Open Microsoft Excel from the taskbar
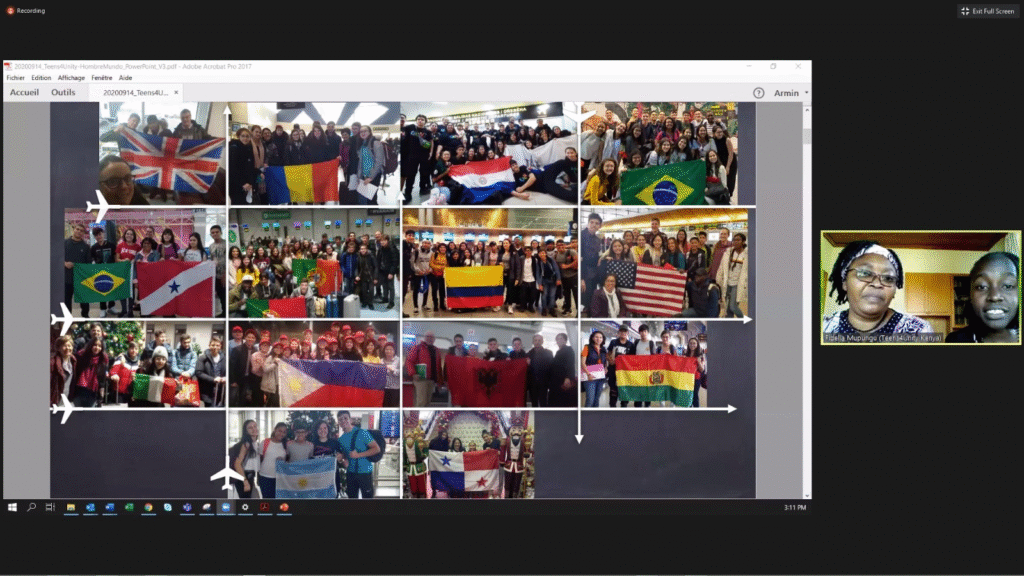1024x576 pixels. point(128,509)
